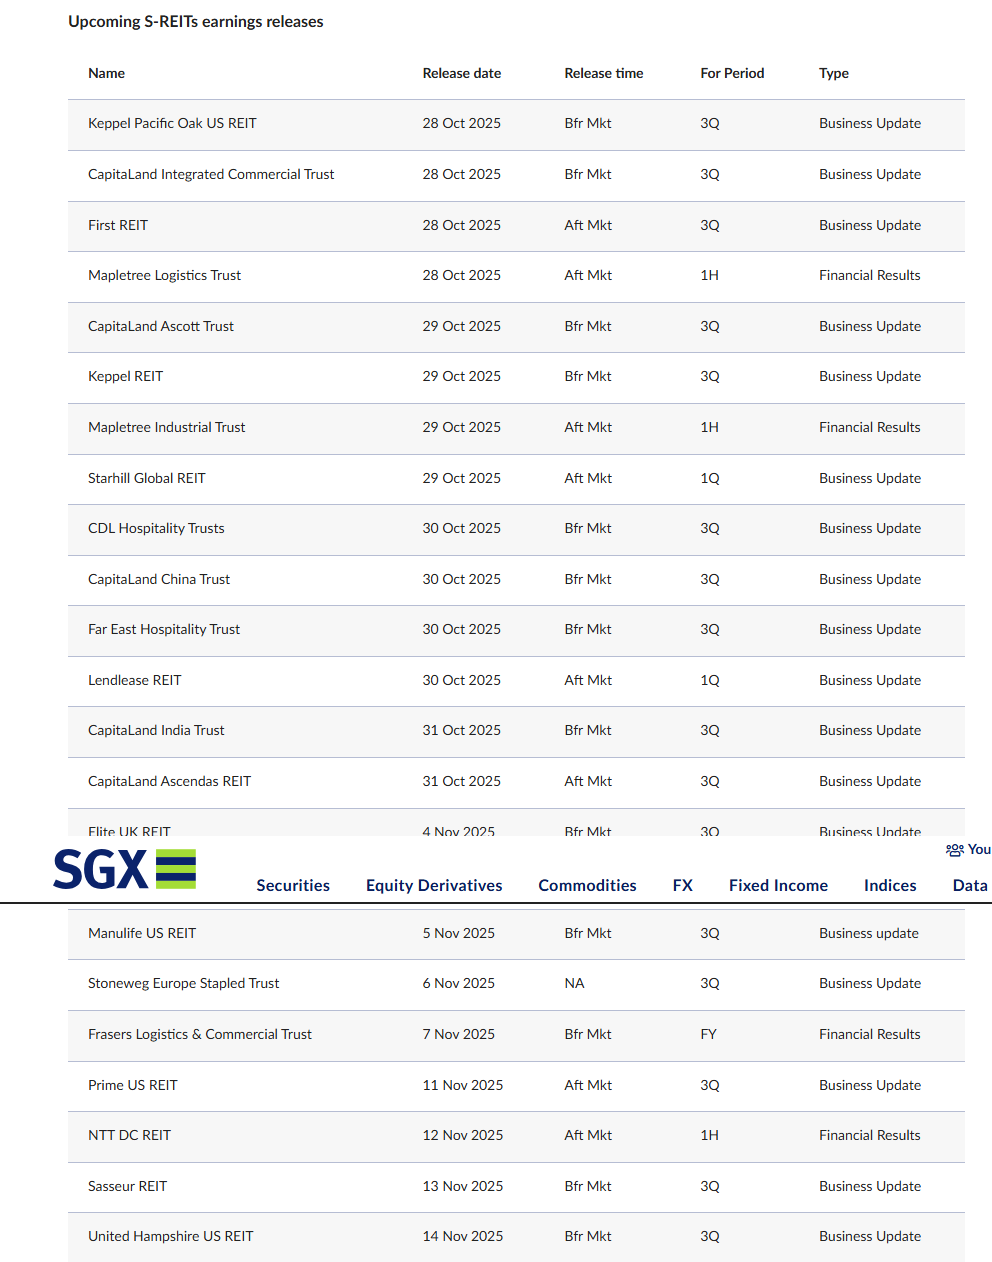
Task: Click the Name column header
Action: tap(106, 73)
